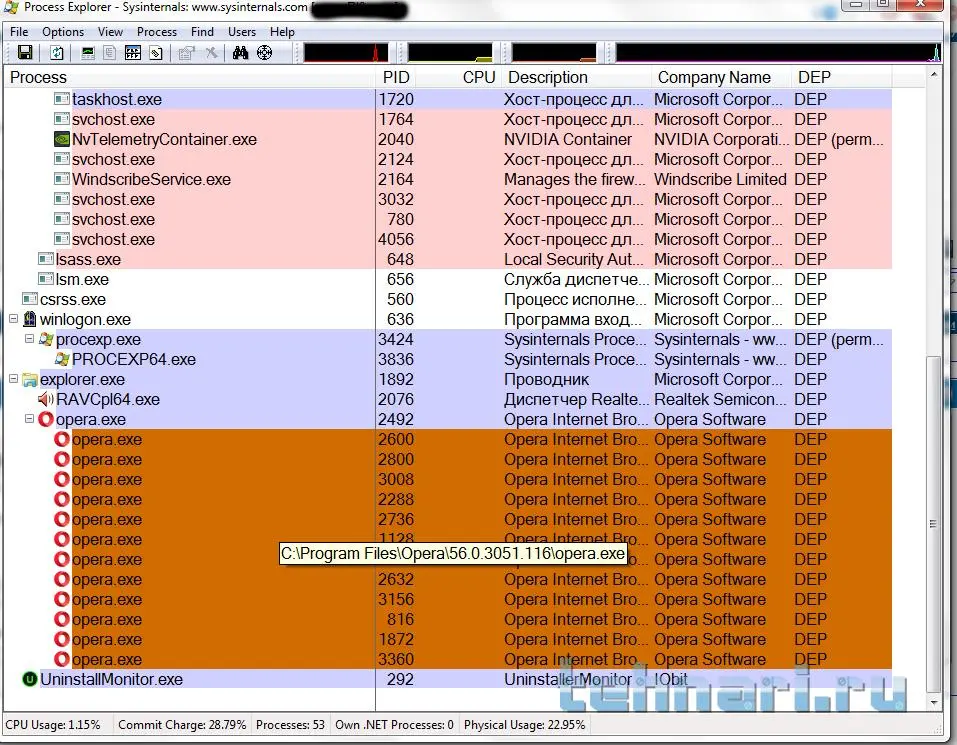Click the Save toolbar icon
Viewport: 957px width, 745px height.
25,53
